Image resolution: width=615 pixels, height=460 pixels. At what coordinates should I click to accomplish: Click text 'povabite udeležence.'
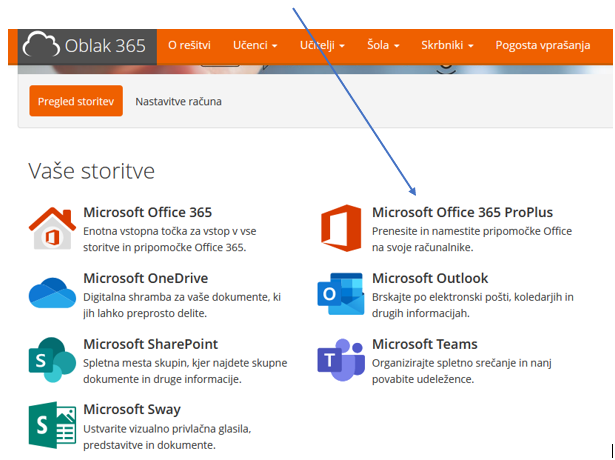point(423,379)
